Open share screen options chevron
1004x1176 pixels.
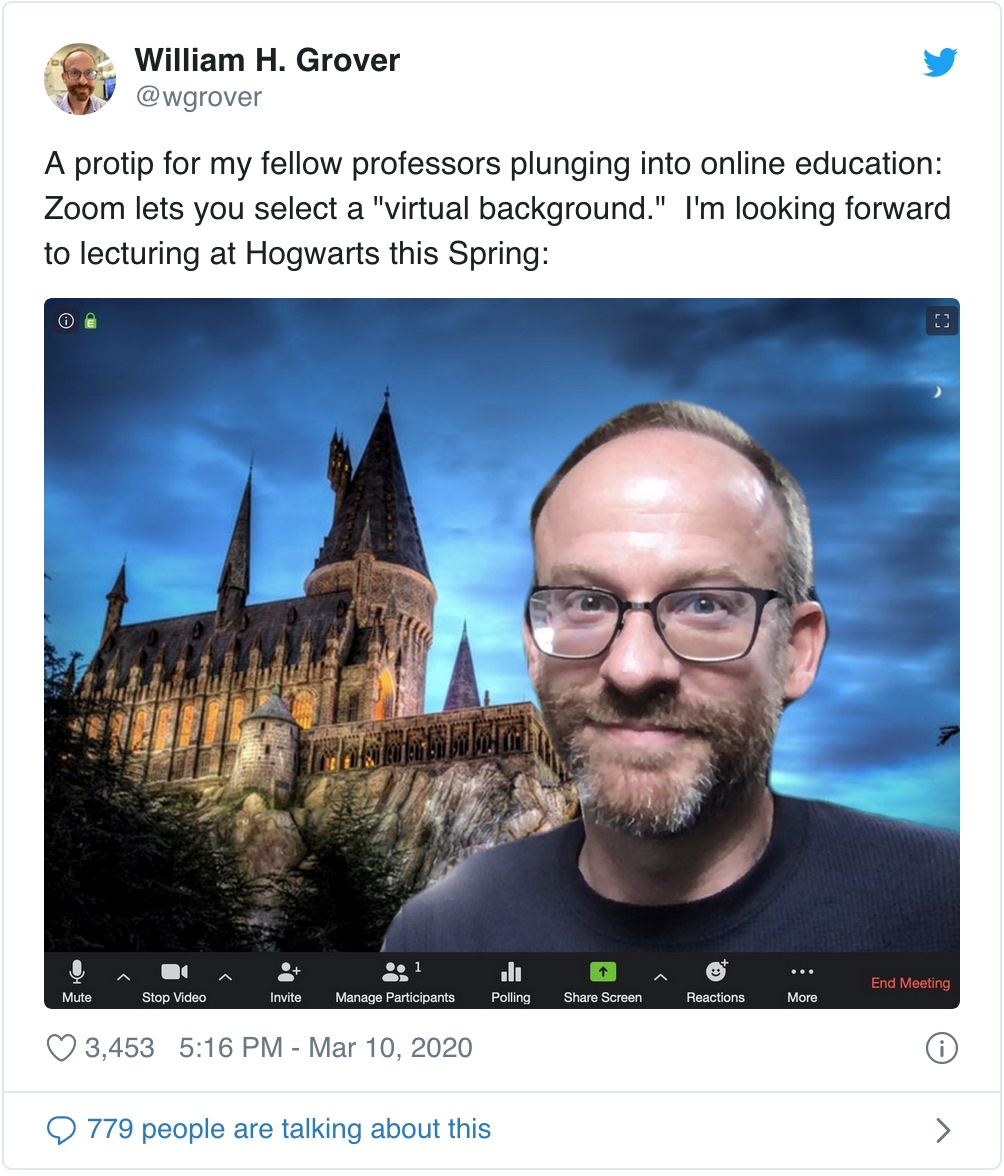660,976
